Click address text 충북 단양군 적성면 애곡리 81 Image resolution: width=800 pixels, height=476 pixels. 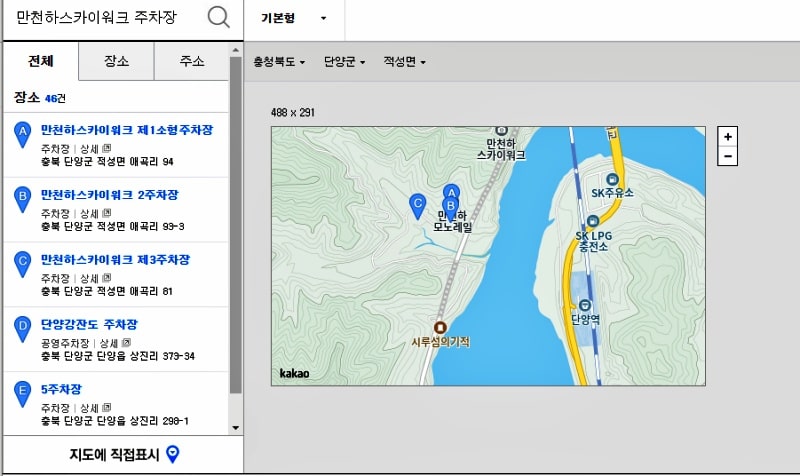tap(107, 291)
